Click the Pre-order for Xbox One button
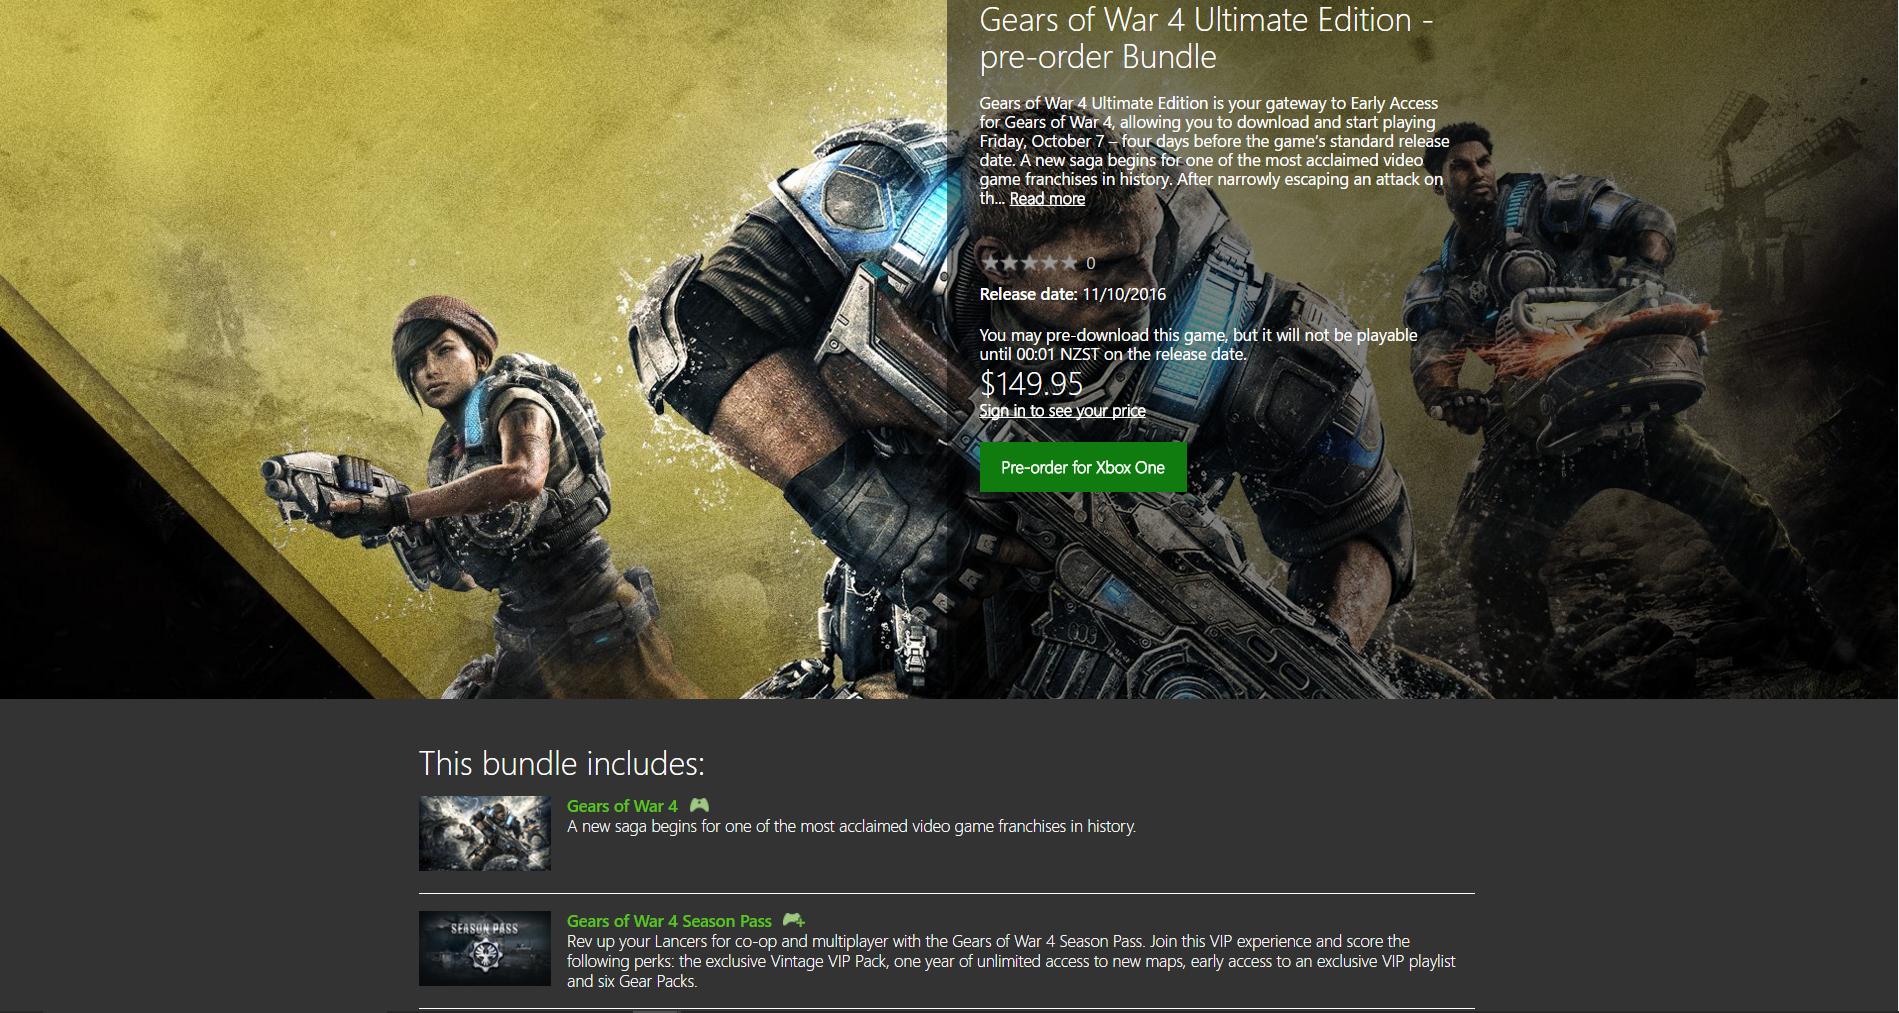 pyautogui.click(x=1083, y=467)
